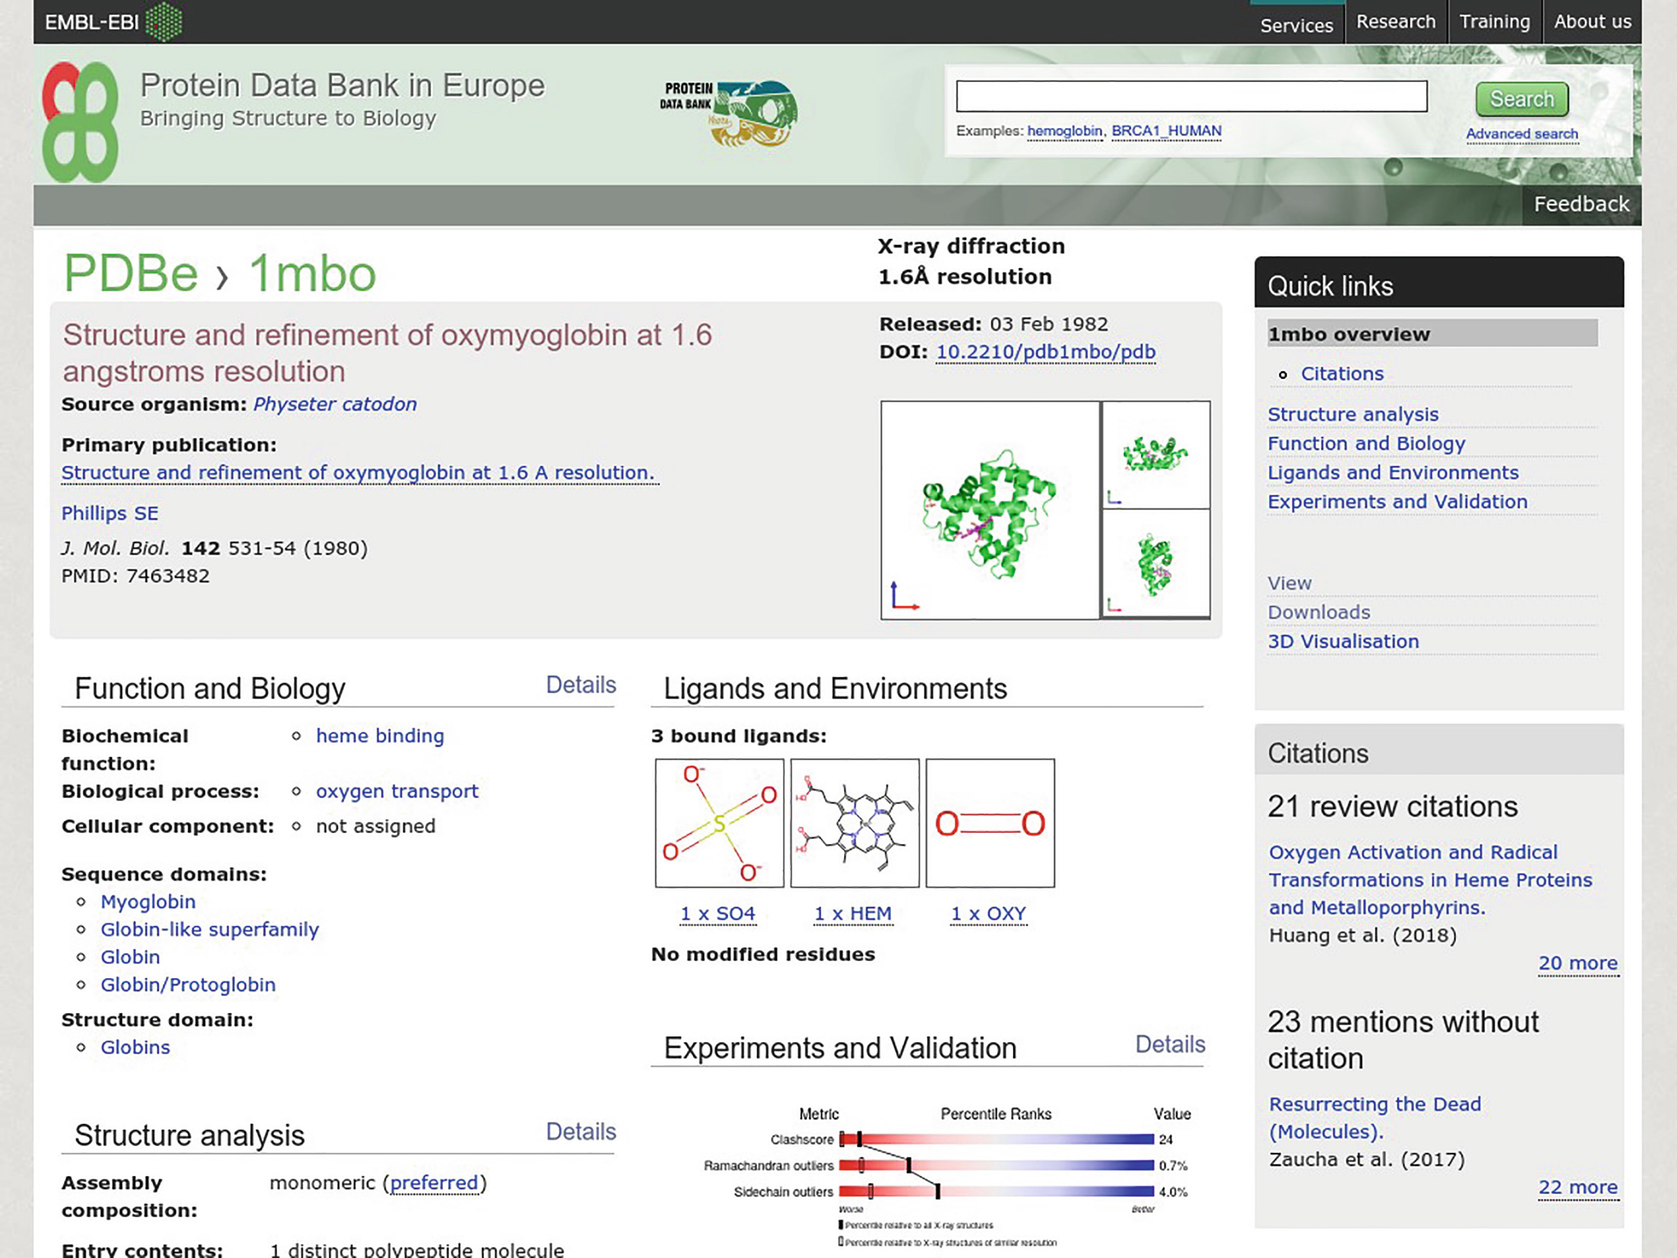Click the PDBe breadcrumb heading

coord(131,273)
